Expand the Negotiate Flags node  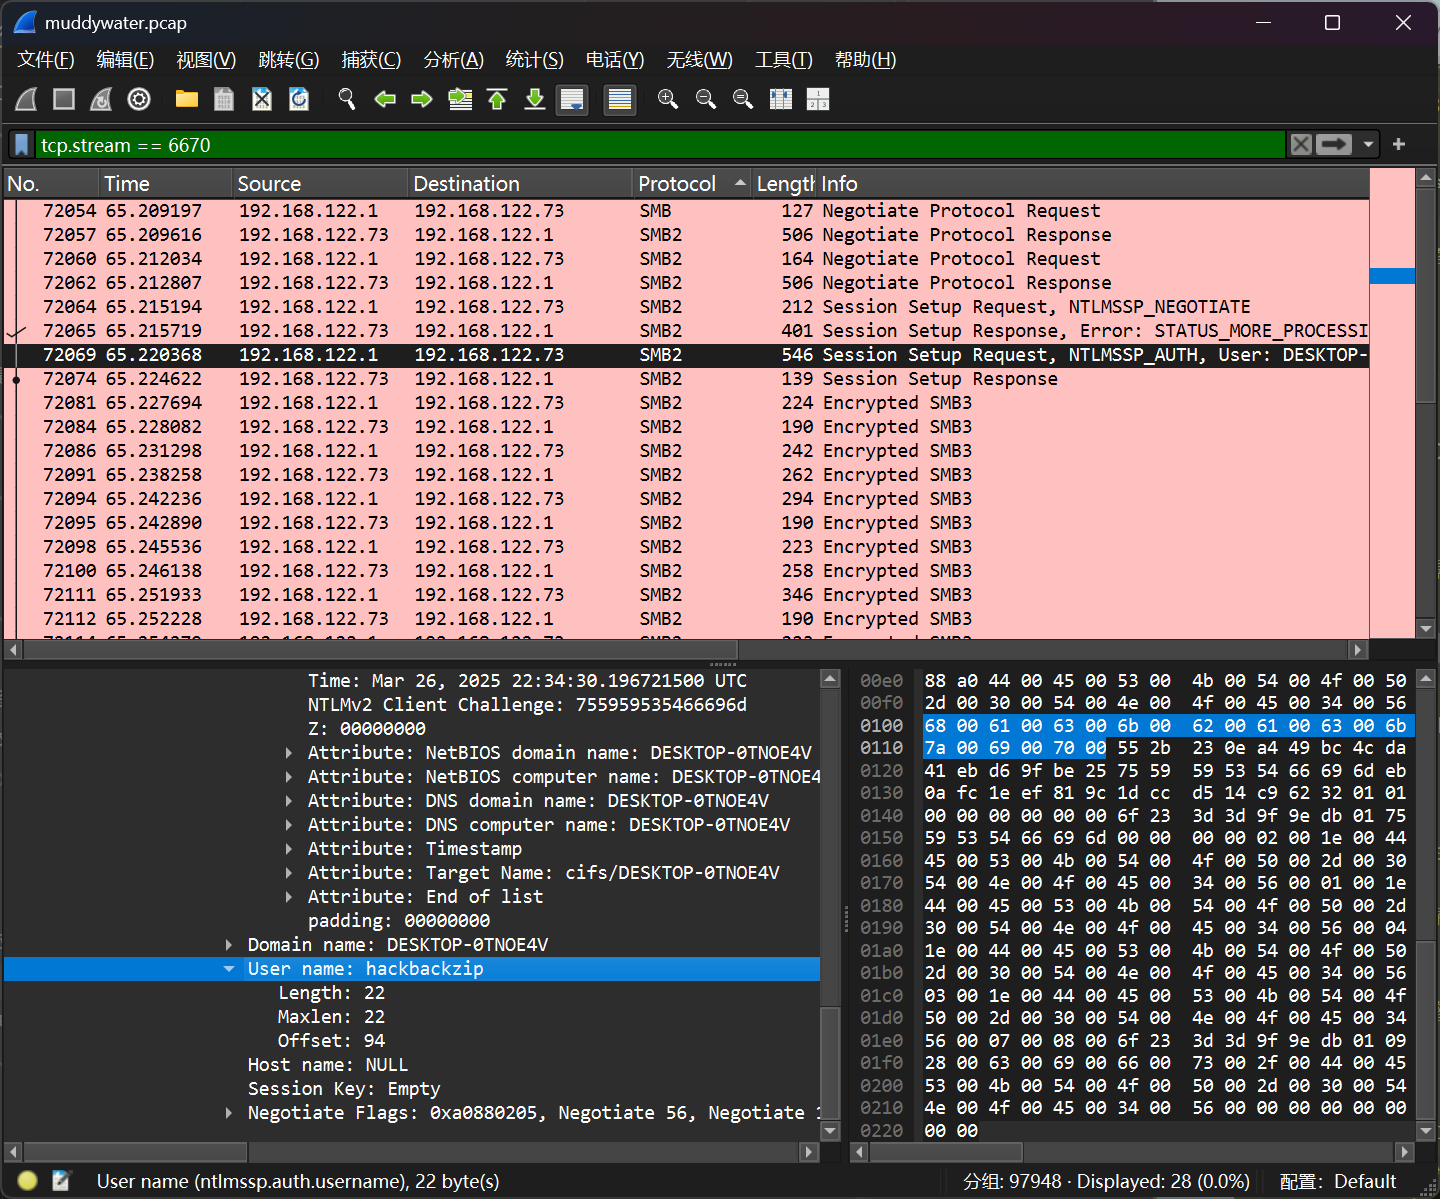point(229,1113)
